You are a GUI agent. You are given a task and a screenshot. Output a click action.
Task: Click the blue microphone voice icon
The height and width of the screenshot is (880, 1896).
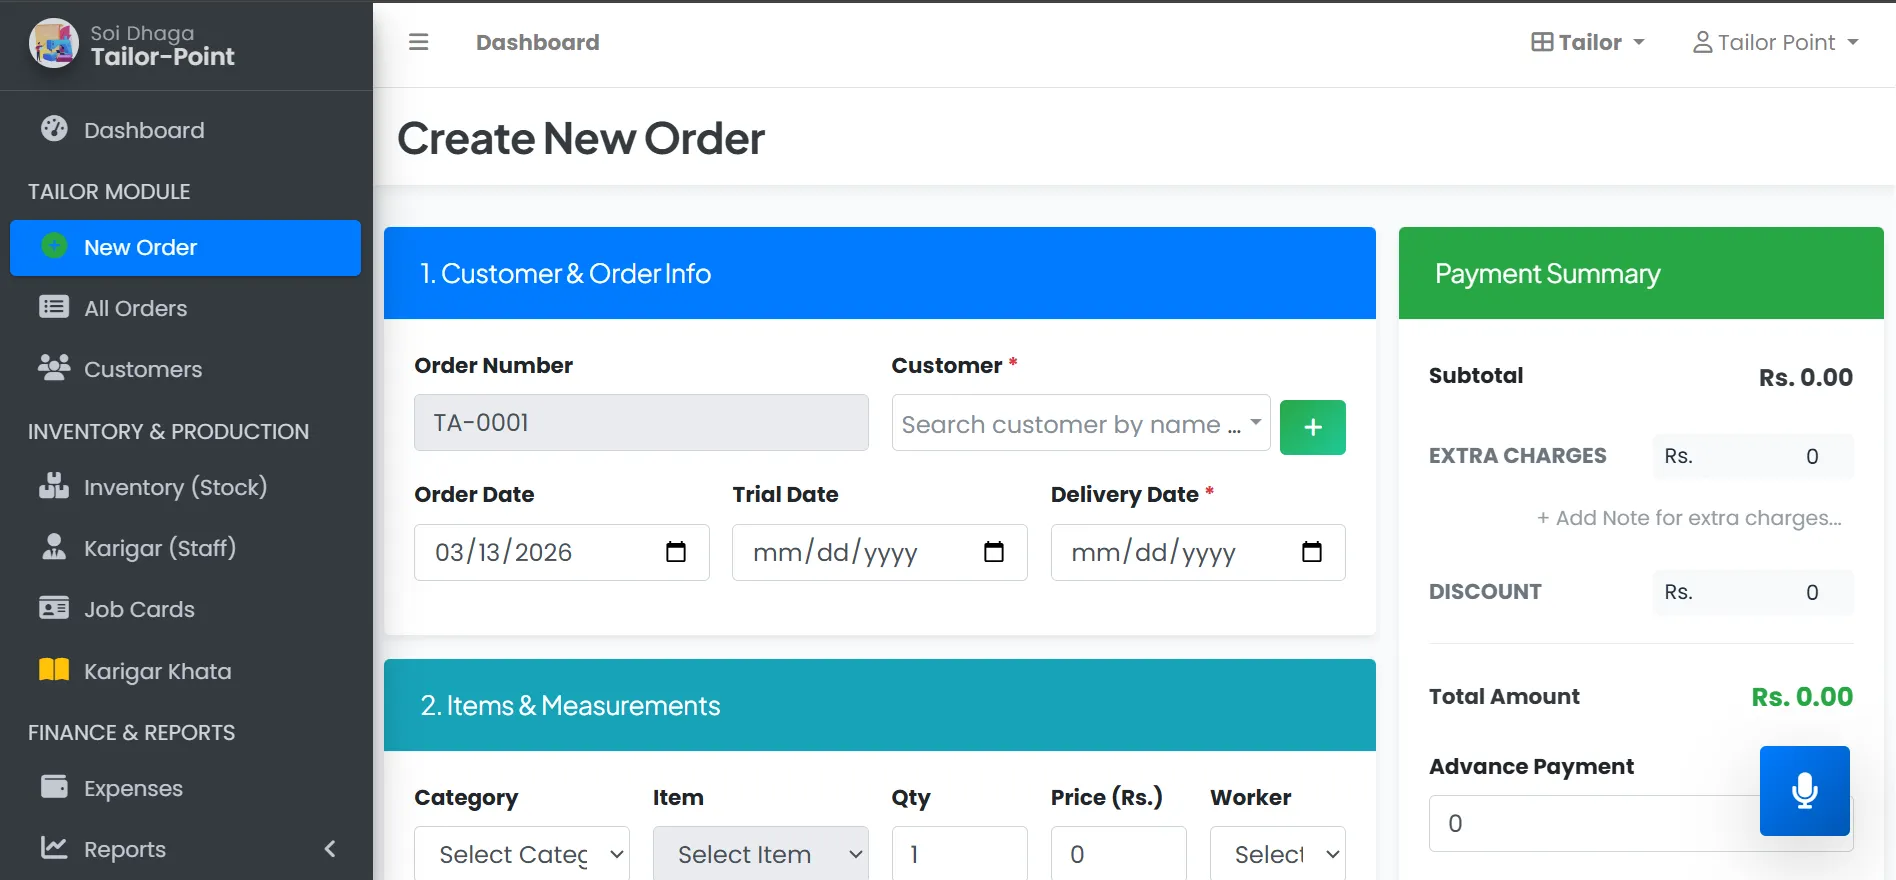1804,790
